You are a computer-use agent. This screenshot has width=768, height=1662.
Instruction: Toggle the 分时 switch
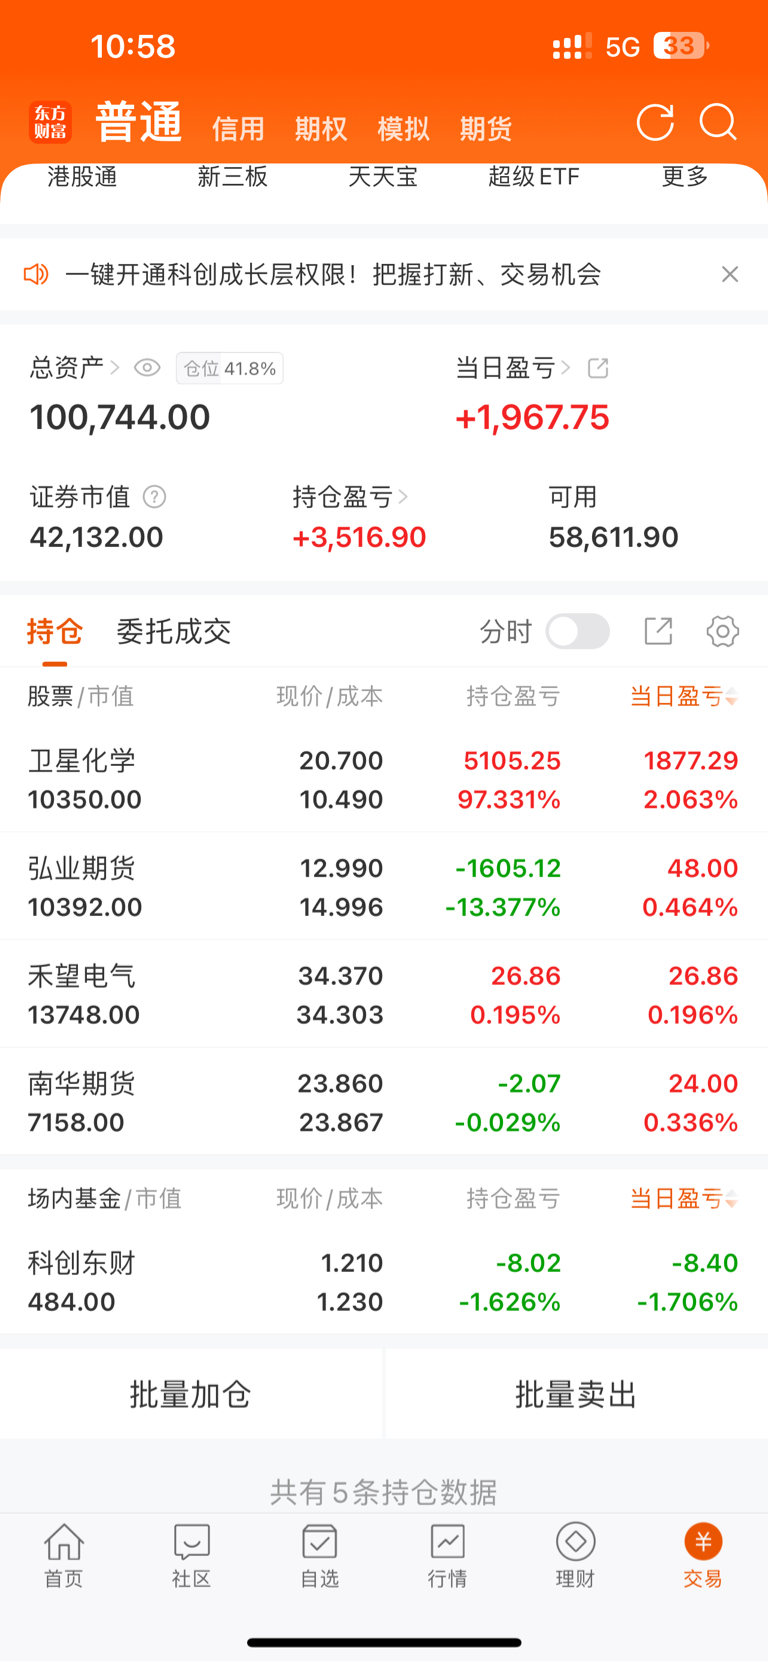578,631
